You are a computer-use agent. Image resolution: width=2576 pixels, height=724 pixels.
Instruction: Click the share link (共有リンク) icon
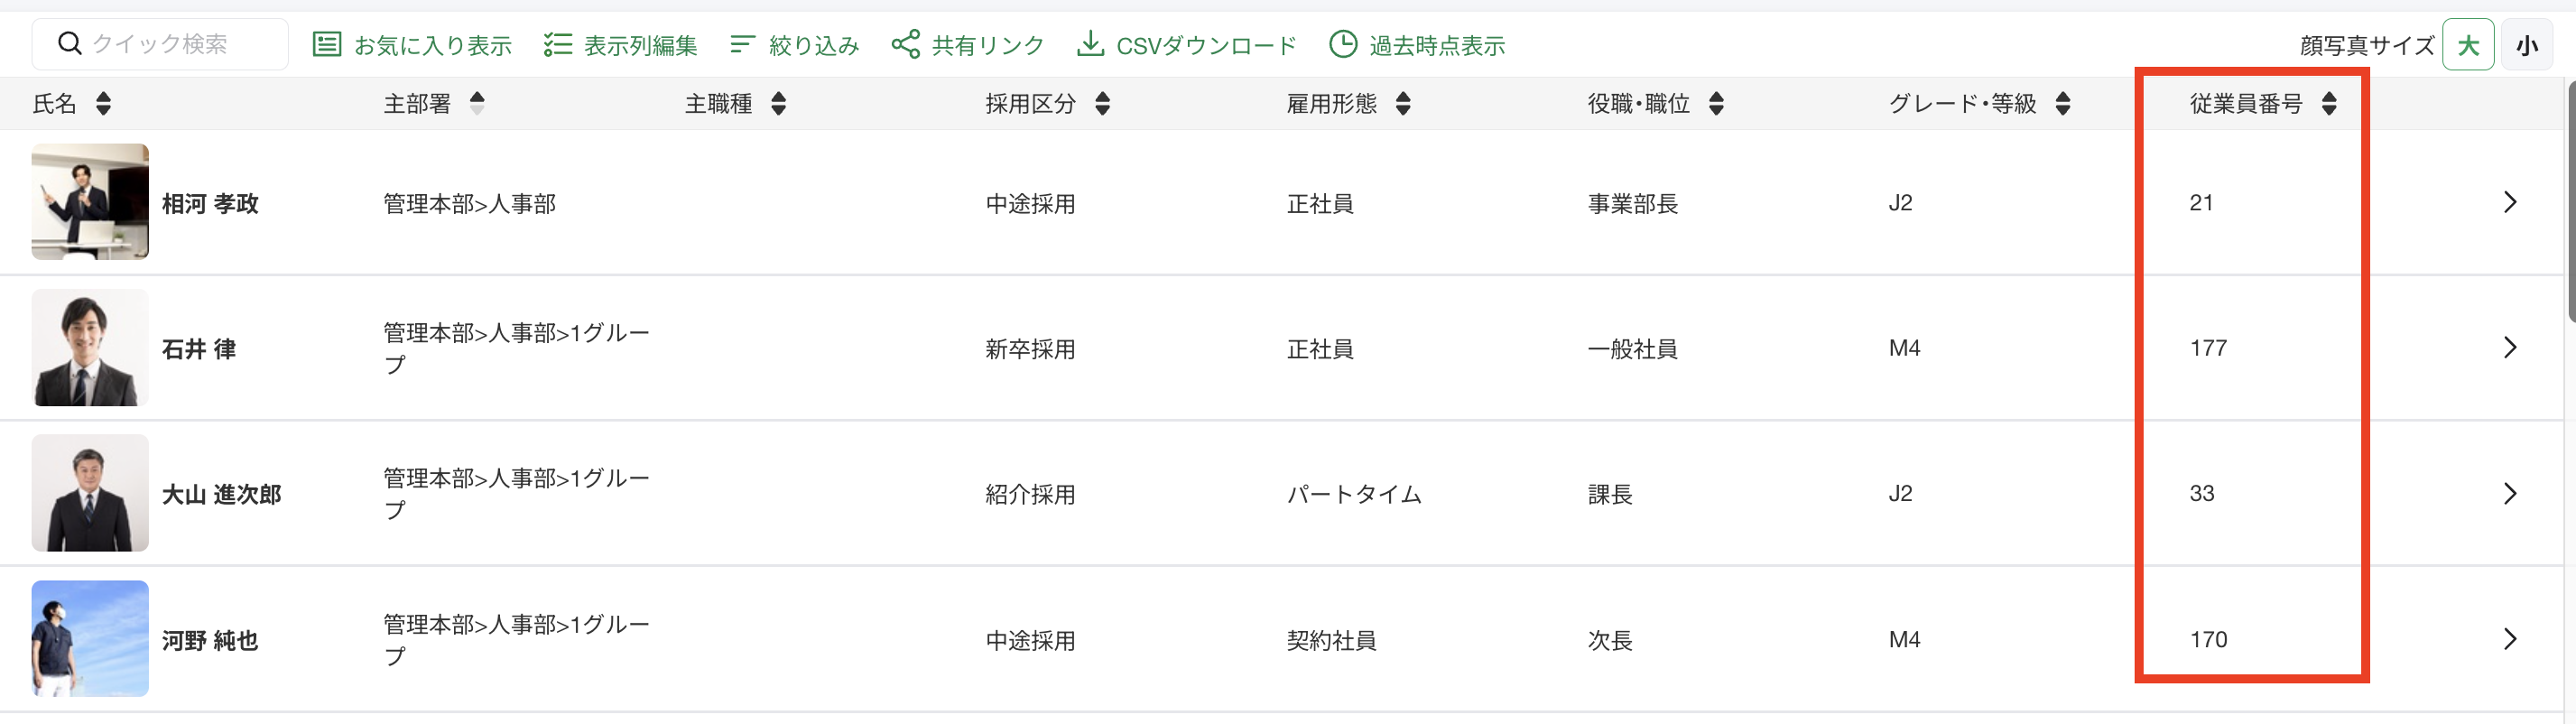click(905, 44)
